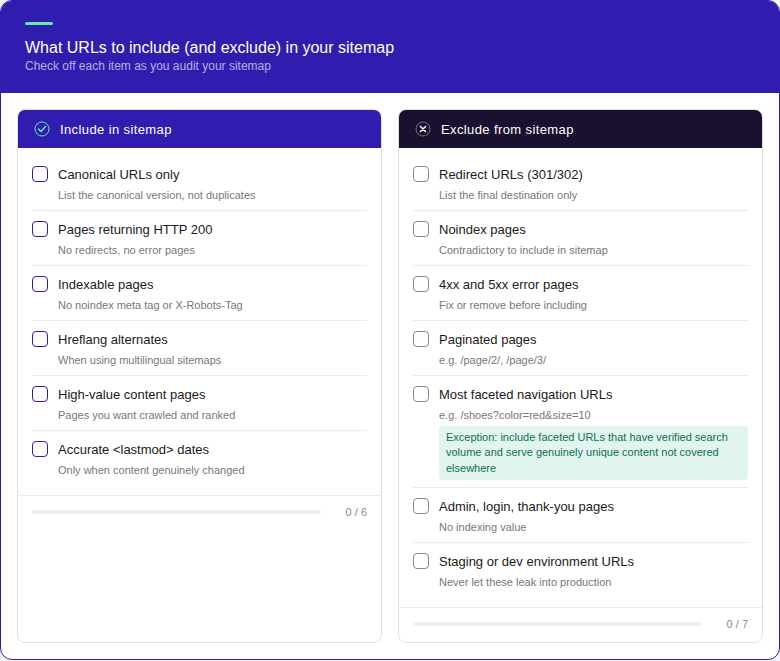Click the Include in sitemap progress bar
The height and width of the screenshot is (661, 780).
click(x=176, y=512)
